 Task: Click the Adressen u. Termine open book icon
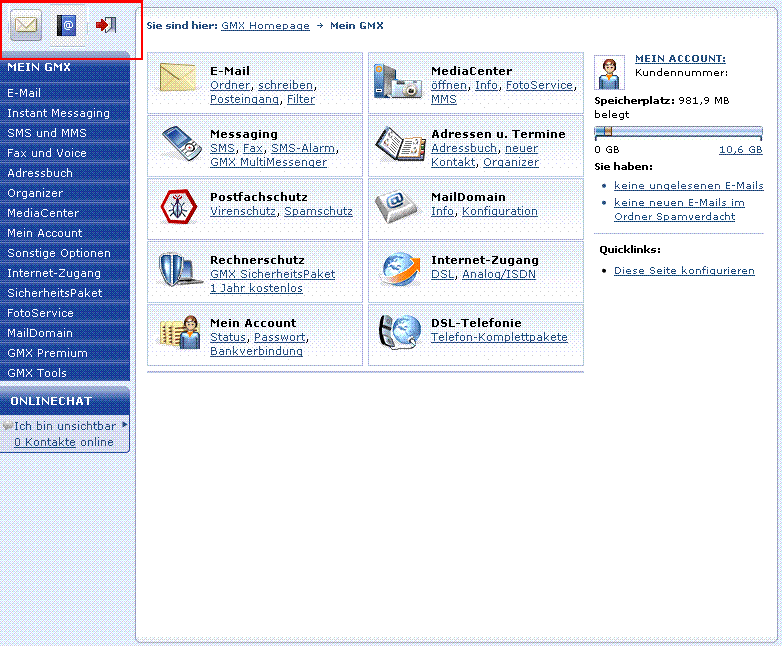point(400,144)
